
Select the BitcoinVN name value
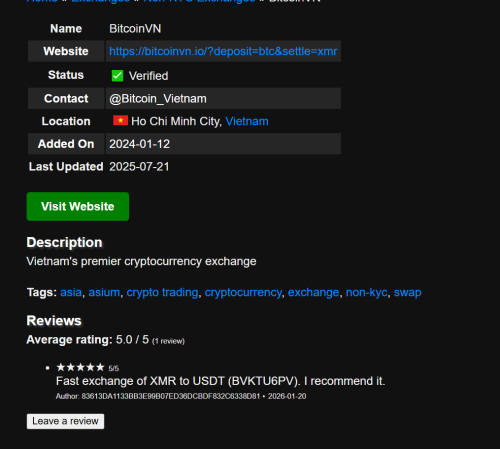click(x=135, y=29)
